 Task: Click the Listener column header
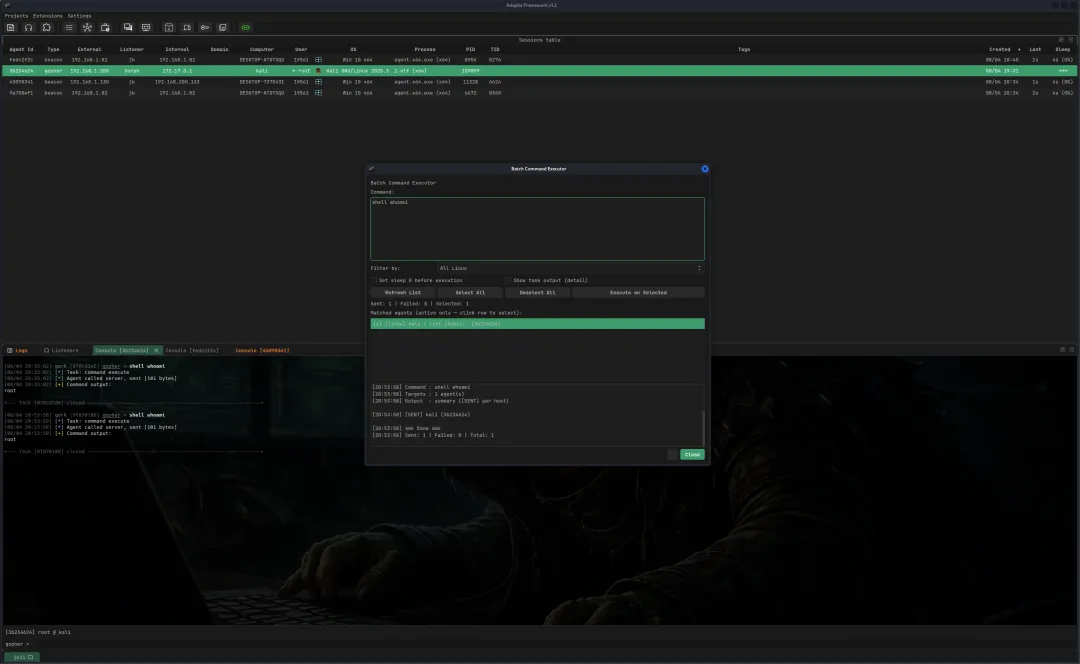132,50
